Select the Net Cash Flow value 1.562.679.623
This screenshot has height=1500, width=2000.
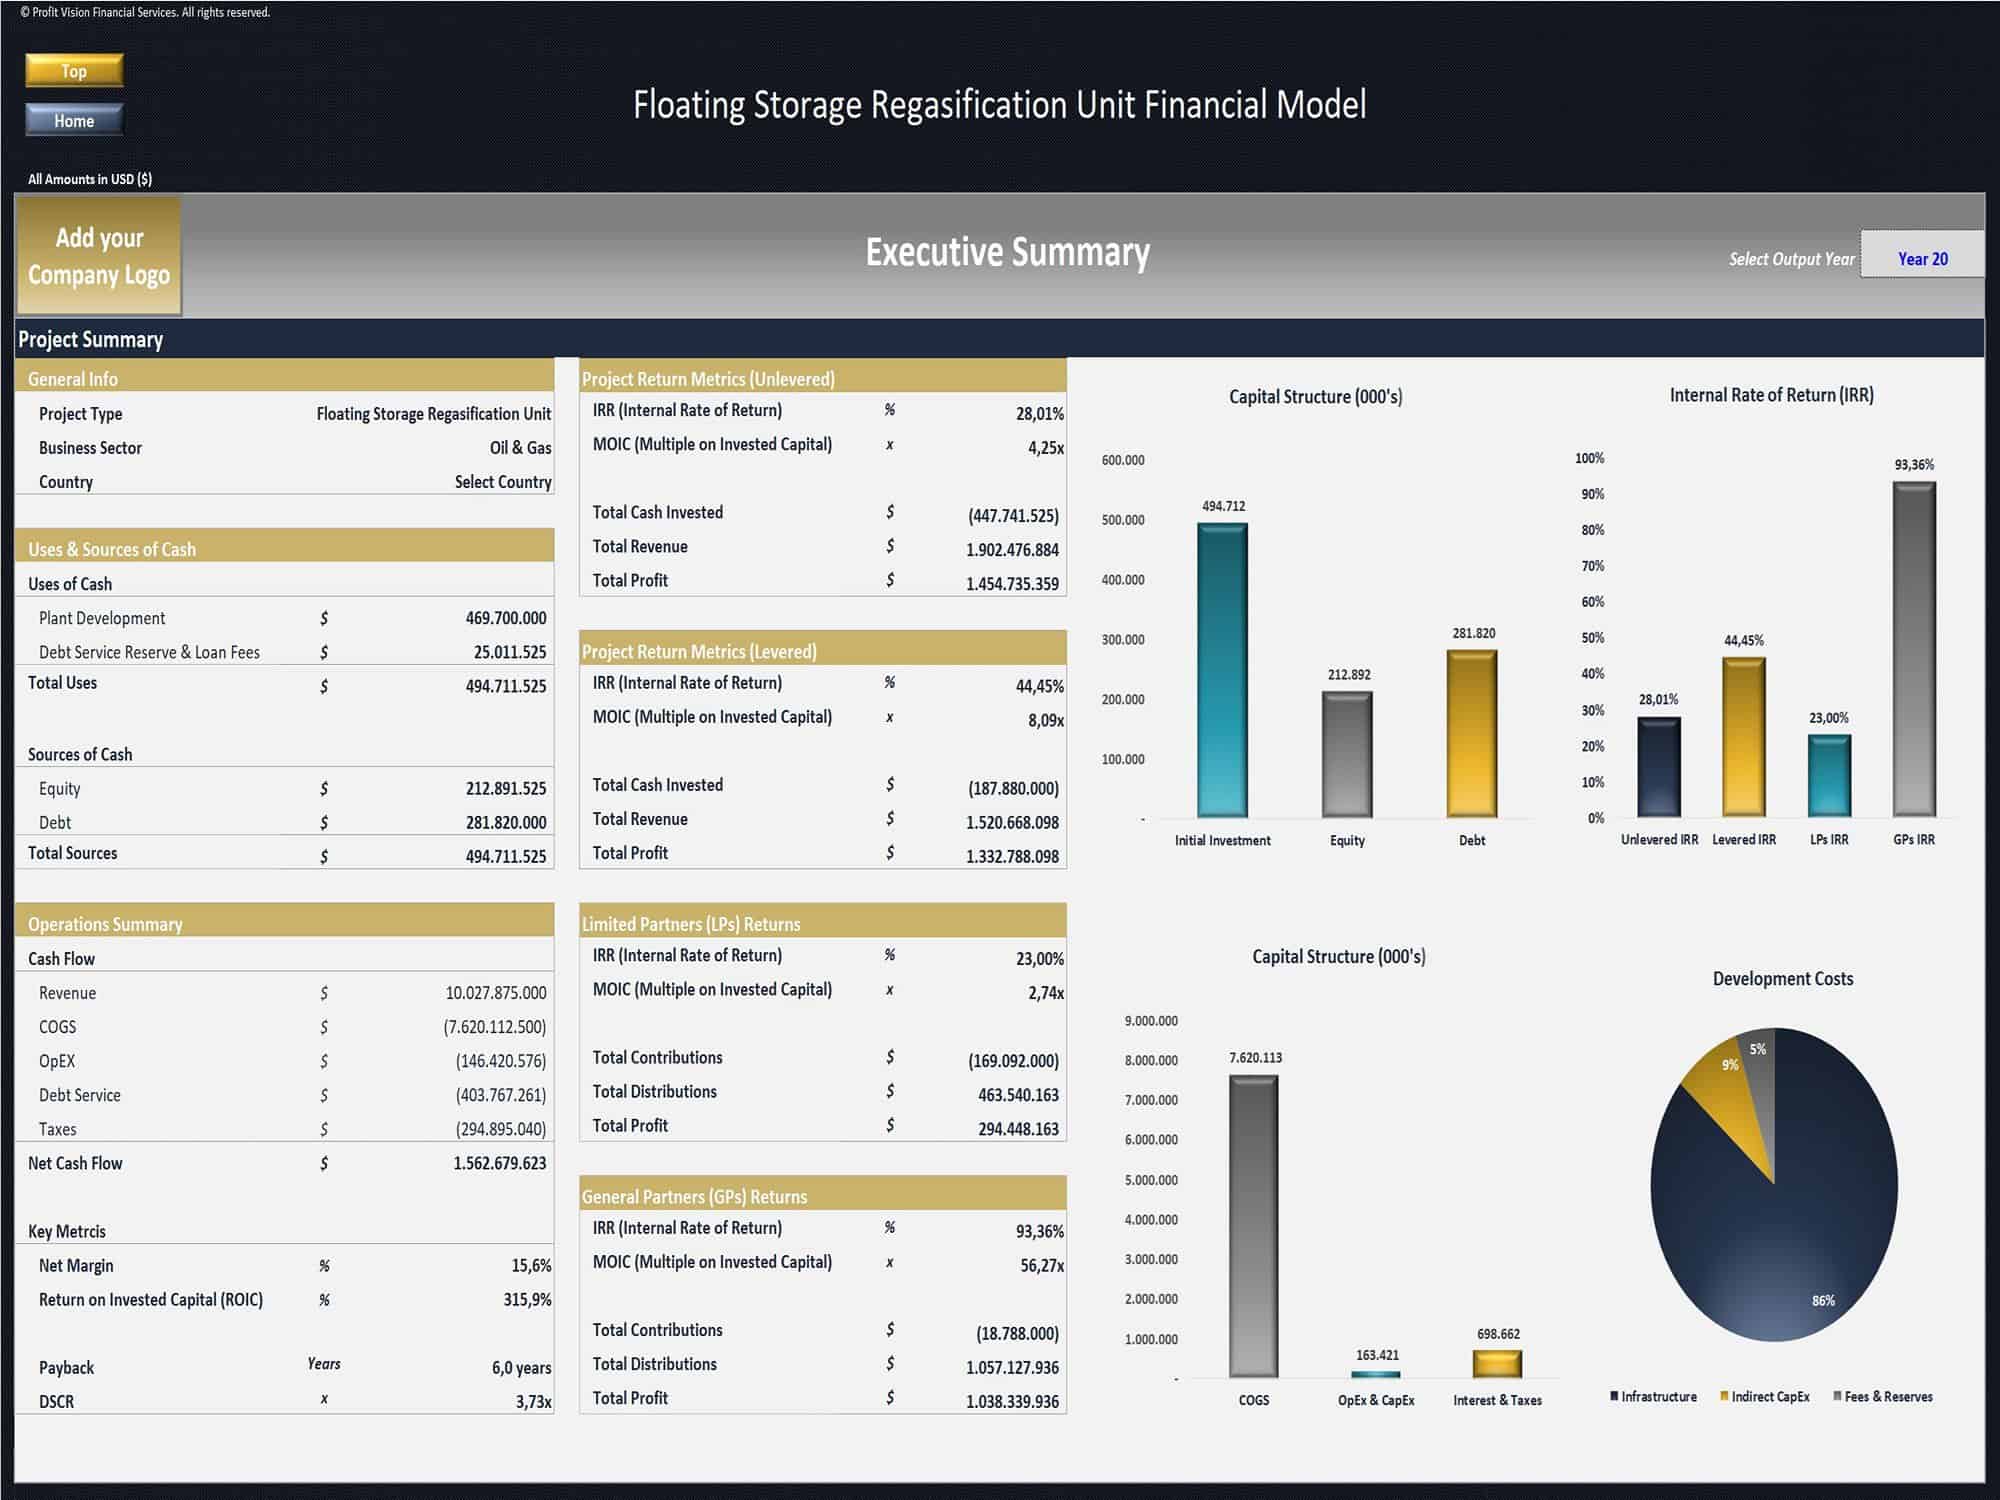(x=500, y=1163)
